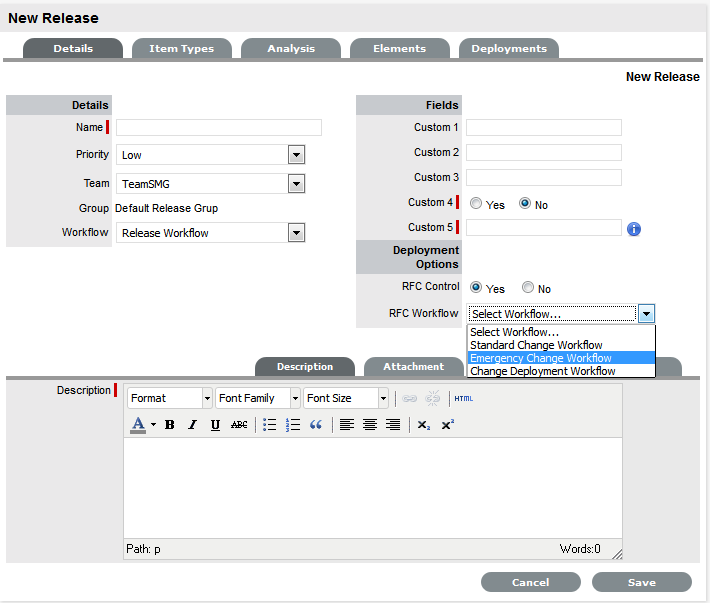The width and height of the screenshot is (710, 603).
Task: Align text right
Action: click(x=393, y=425)
